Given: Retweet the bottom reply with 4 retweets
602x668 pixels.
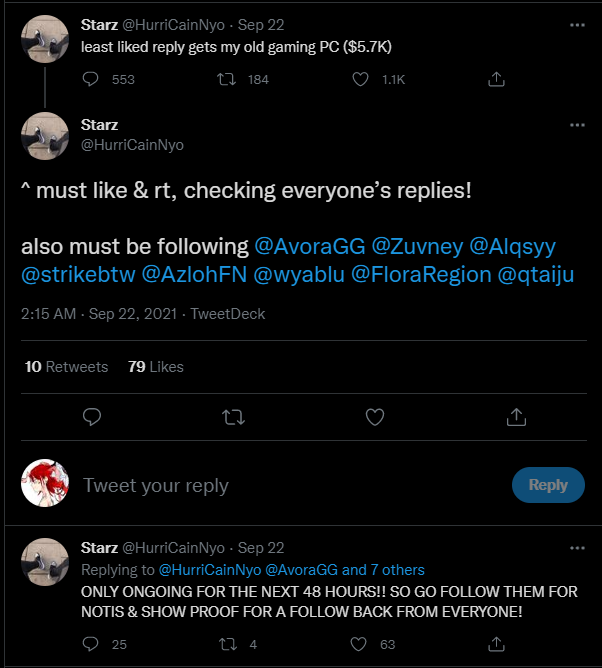Looking at the screenshot, I should pyautogui.click(x=226, y=645).
